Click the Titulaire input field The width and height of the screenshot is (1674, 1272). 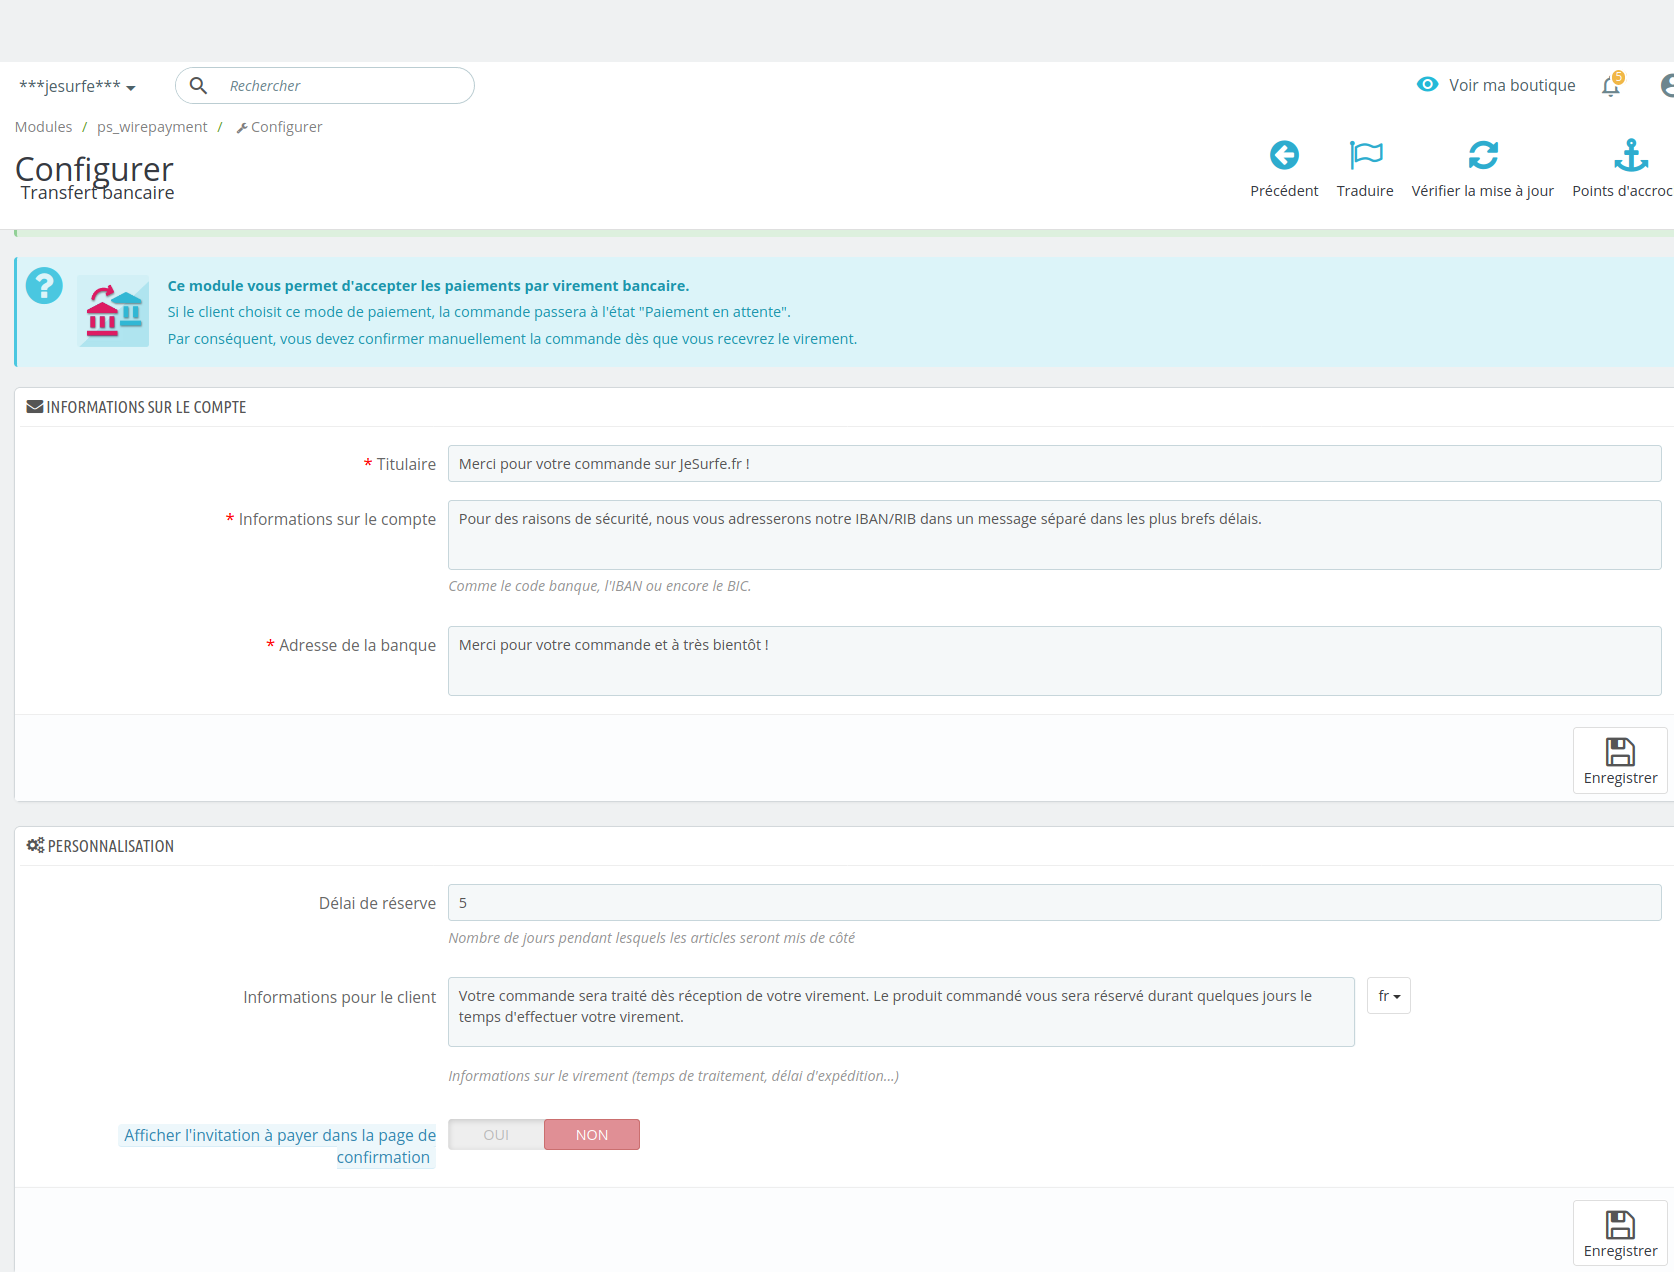click(1054, 464)
